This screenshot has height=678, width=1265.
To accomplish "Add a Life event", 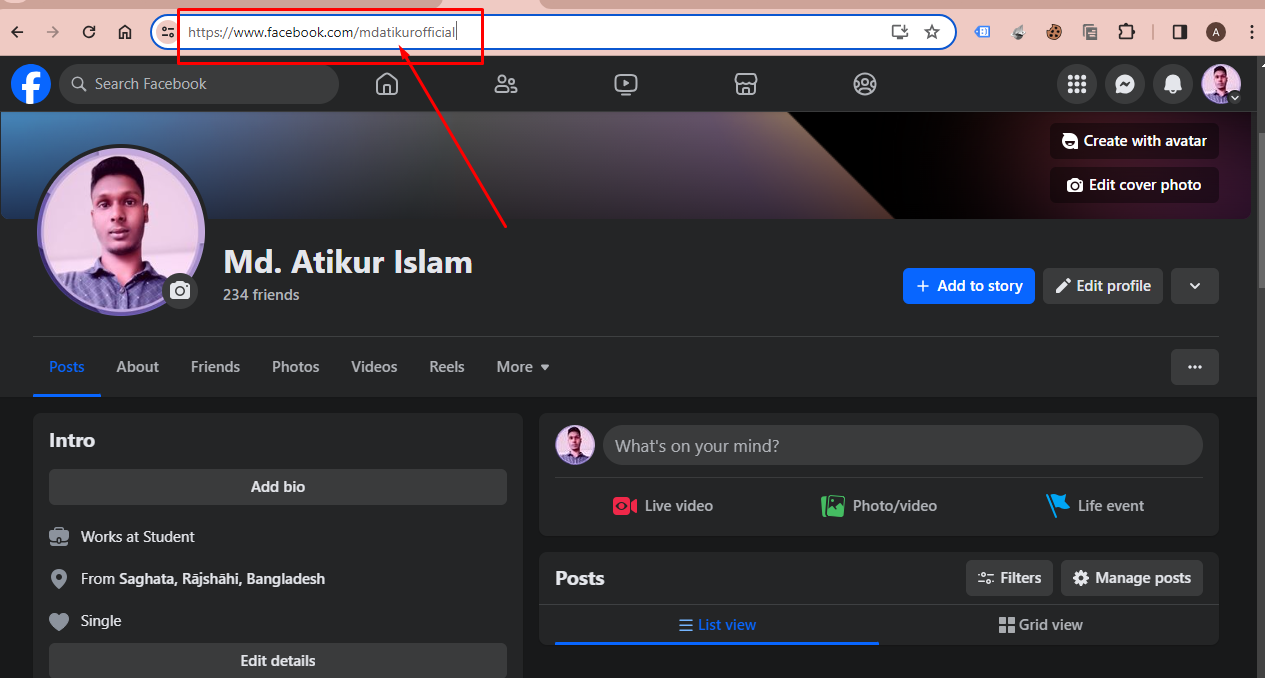I will pyautogui.click(x=1095, y=506).
